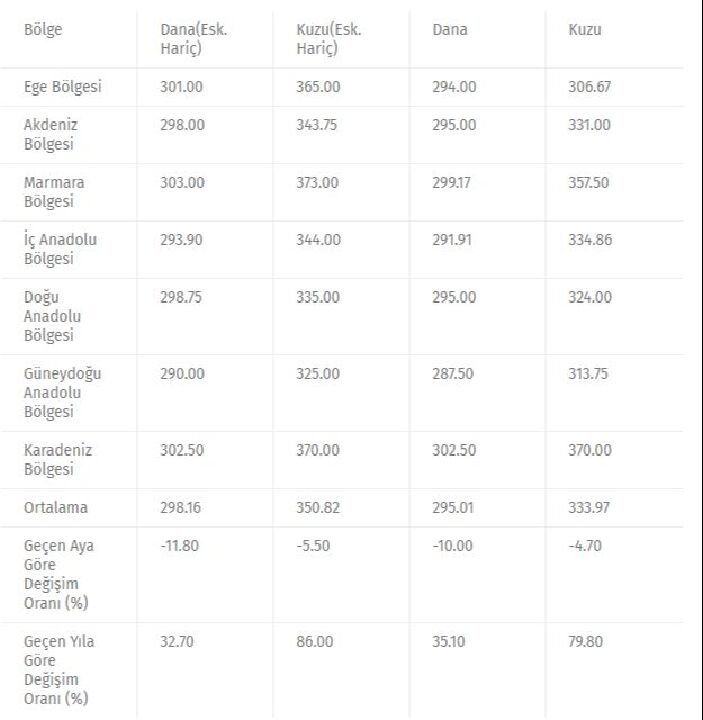Select the Marmara Bölgesi row label
703x720 pixels.
pyautogui.click(x=54, y=192)
